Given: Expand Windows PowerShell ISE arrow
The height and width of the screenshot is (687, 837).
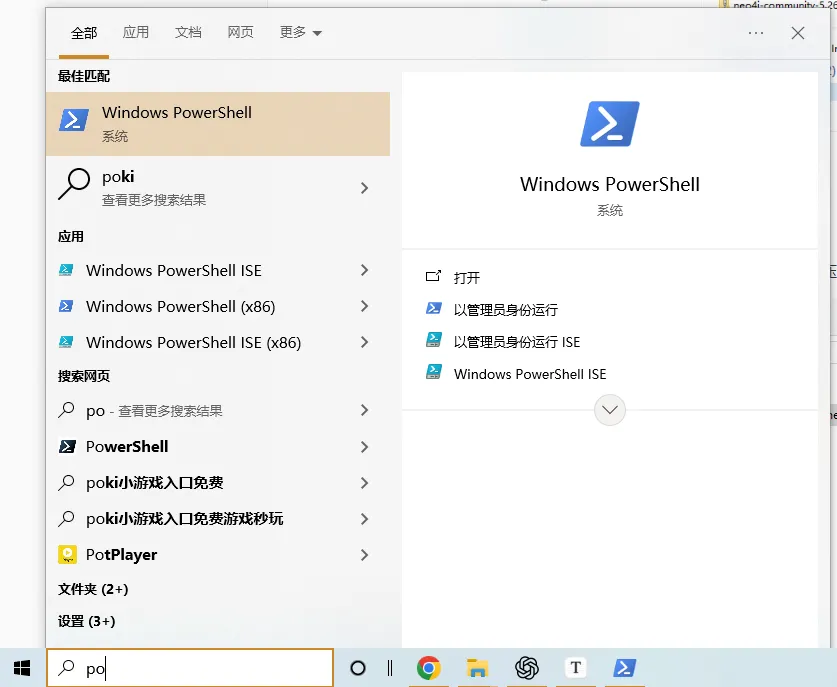Looking at the screenshot, I should (364, 270).
